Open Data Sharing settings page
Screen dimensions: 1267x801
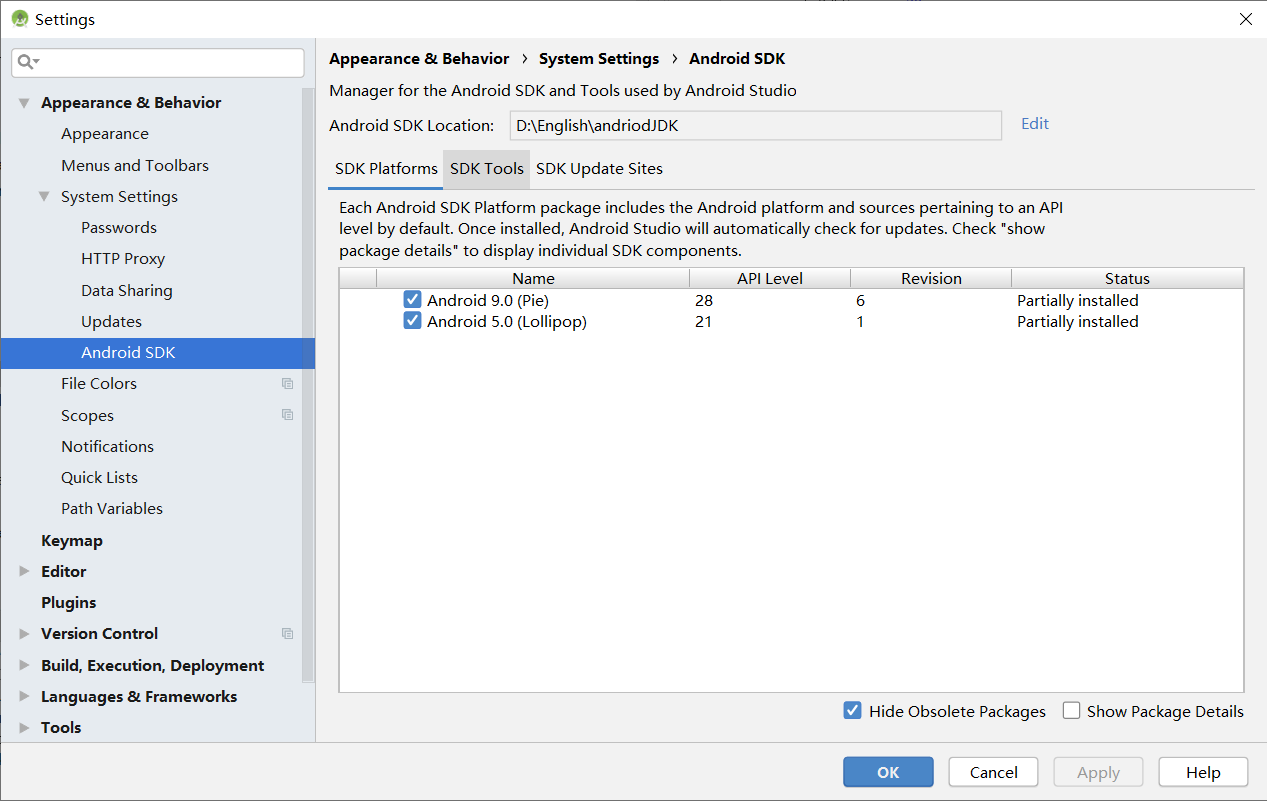tap(127, 291)
